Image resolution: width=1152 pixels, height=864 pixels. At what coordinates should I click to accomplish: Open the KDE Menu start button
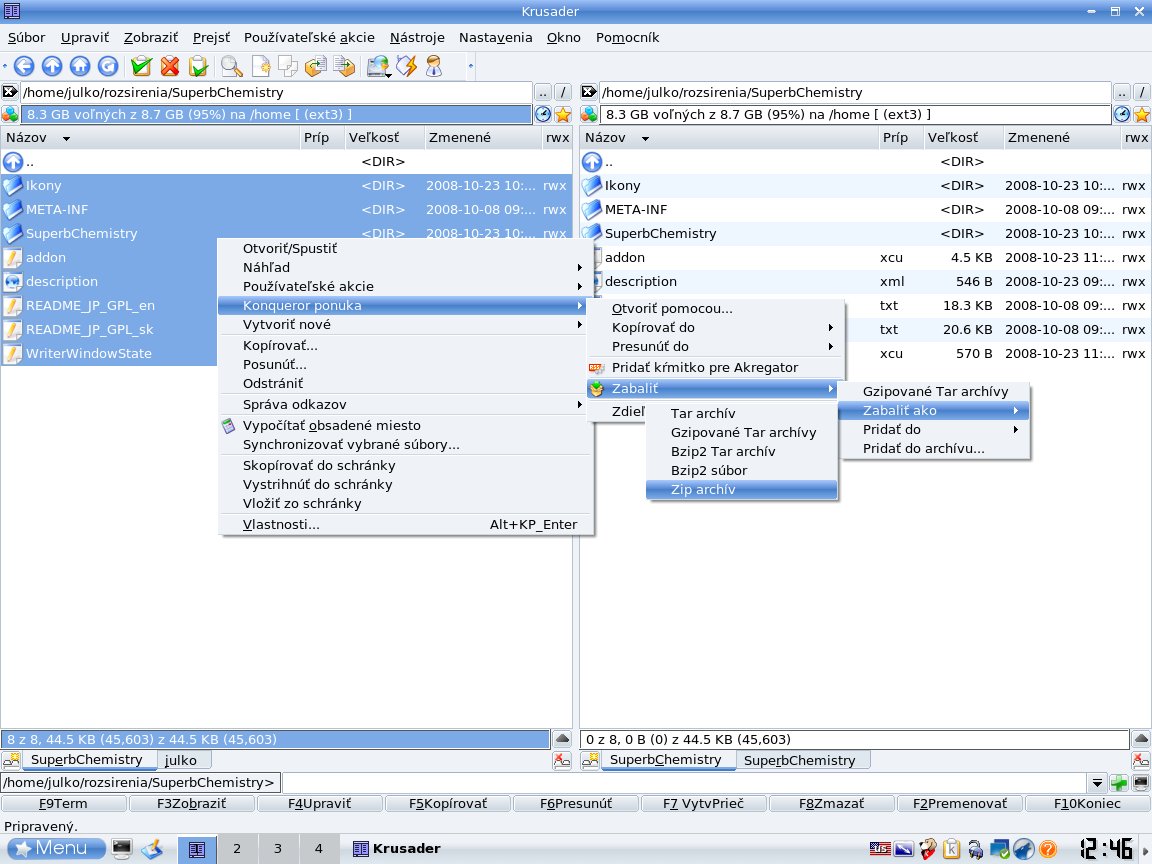click(x=56, y=849)
